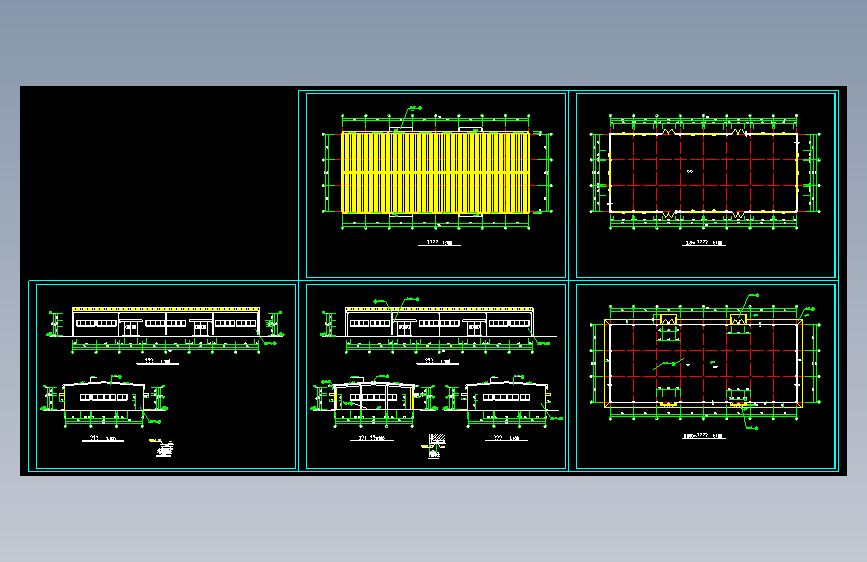Click the title label beneath the bottom-right floor plan
This screenshot has width=867, height=562.
click(704, 436)
